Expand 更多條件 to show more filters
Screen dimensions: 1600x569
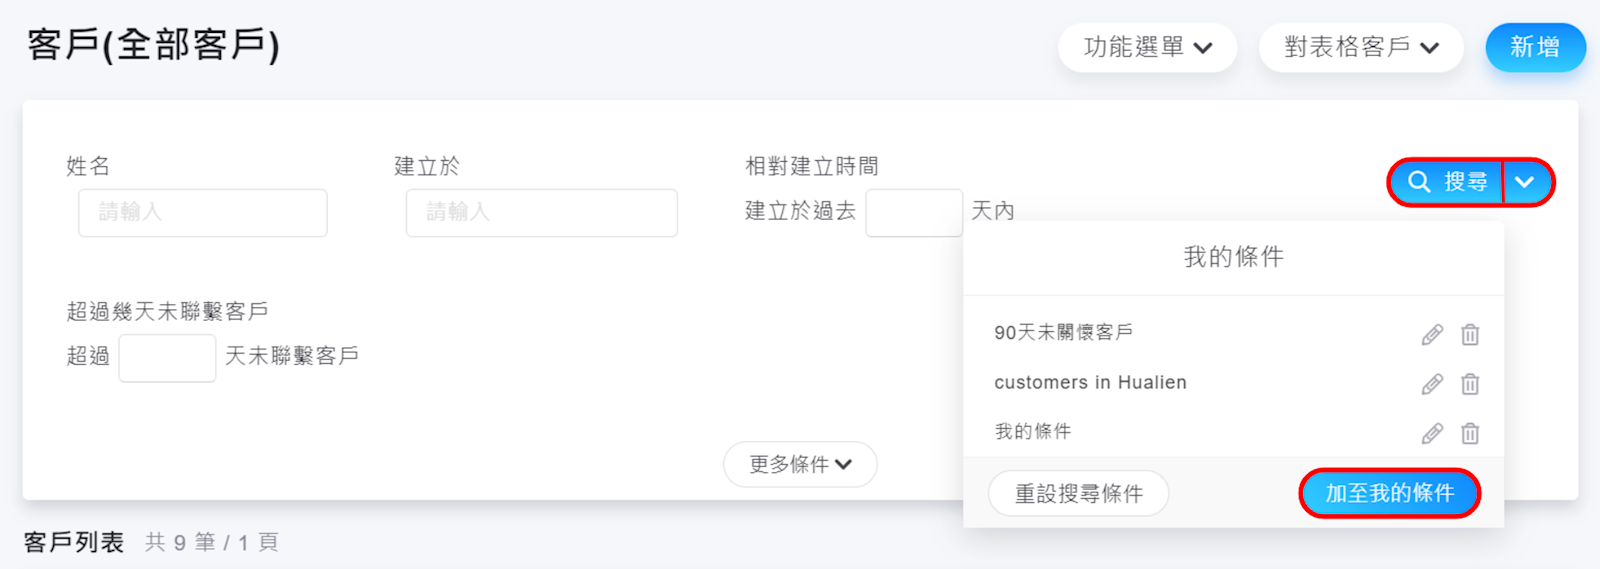pos(800,465)
